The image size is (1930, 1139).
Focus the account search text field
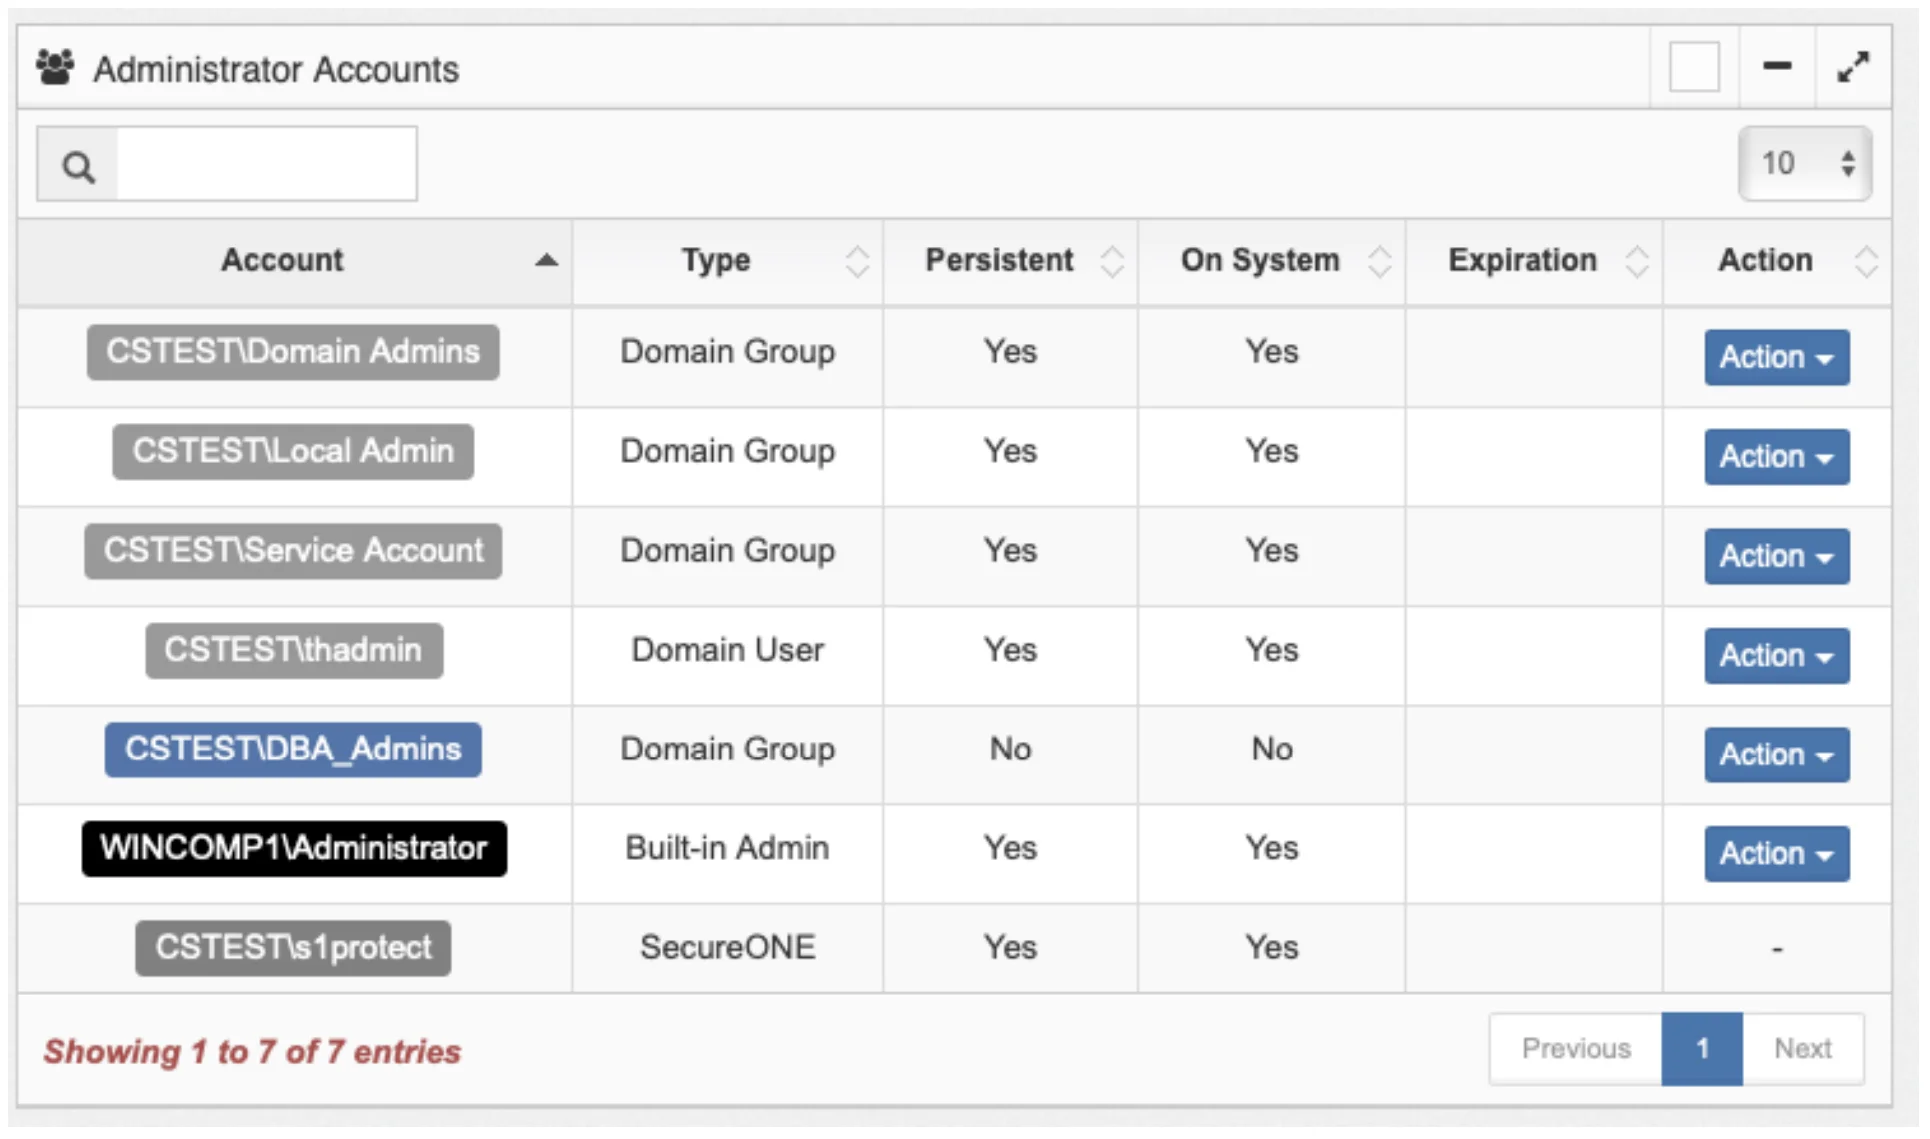(266, 164)
